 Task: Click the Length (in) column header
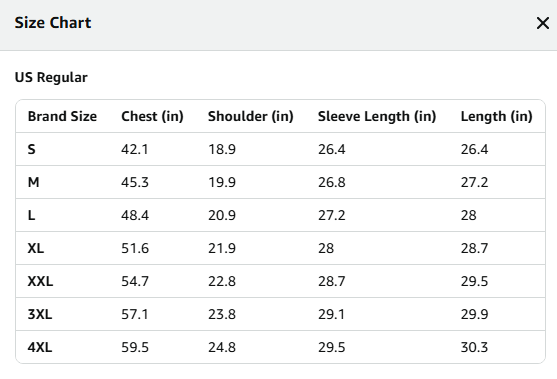click(497, 117)
